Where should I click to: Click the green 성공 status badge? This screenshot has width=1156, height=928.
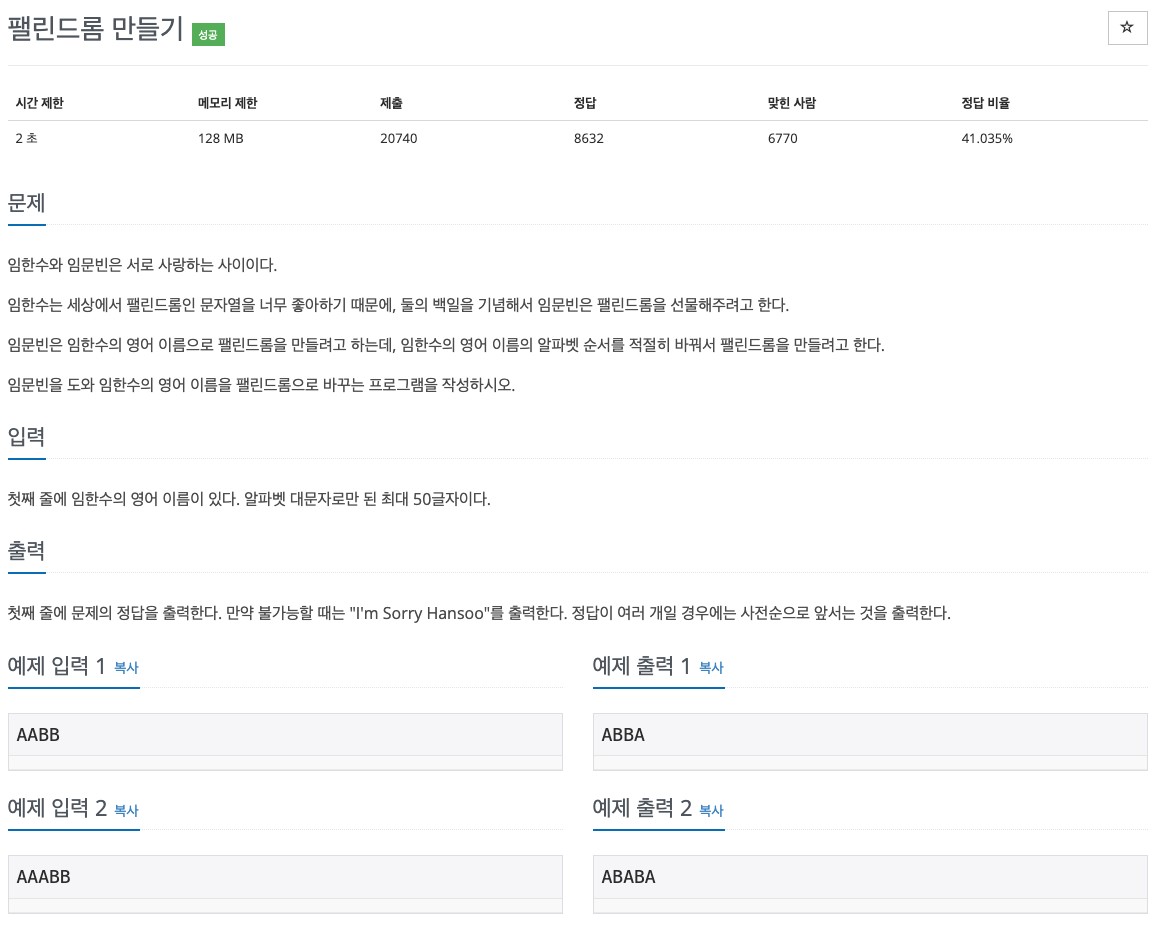(208, 35)
